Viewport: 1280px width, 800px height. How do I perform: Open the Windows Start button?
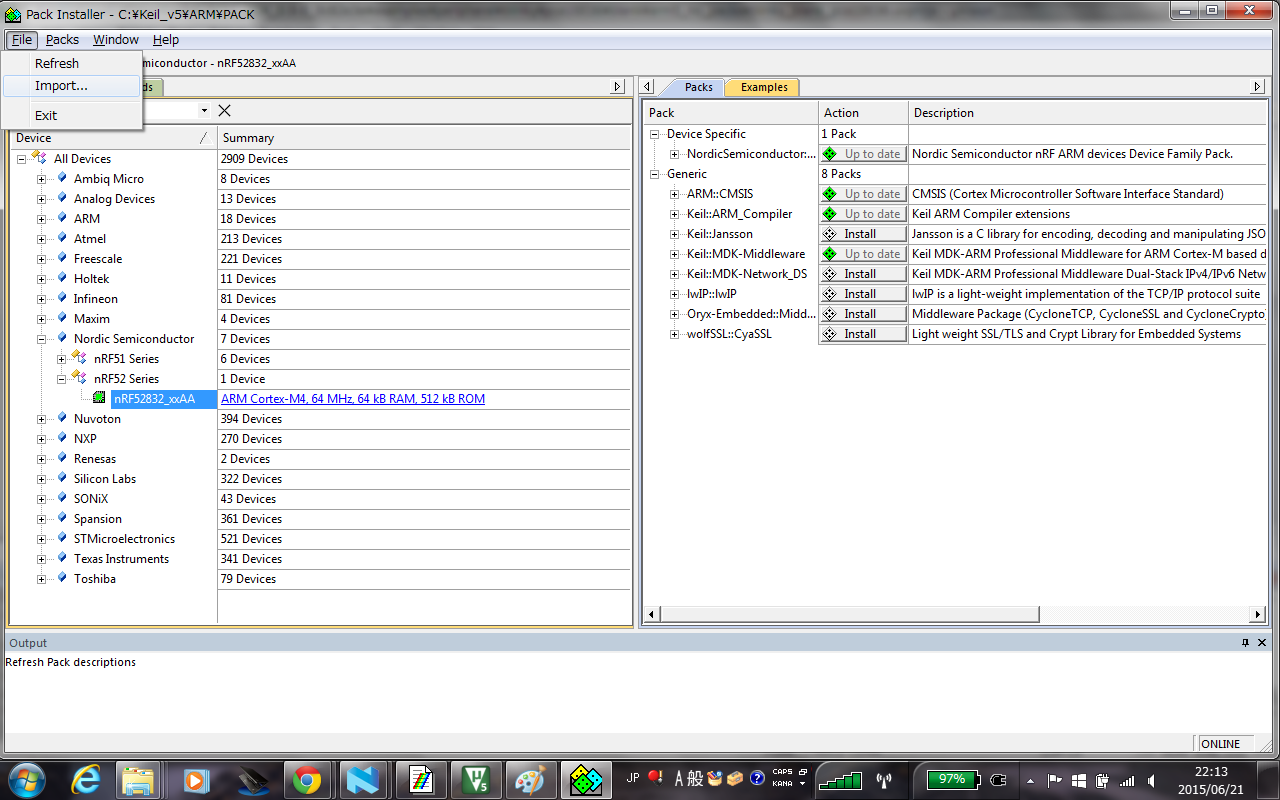(25, 779)
